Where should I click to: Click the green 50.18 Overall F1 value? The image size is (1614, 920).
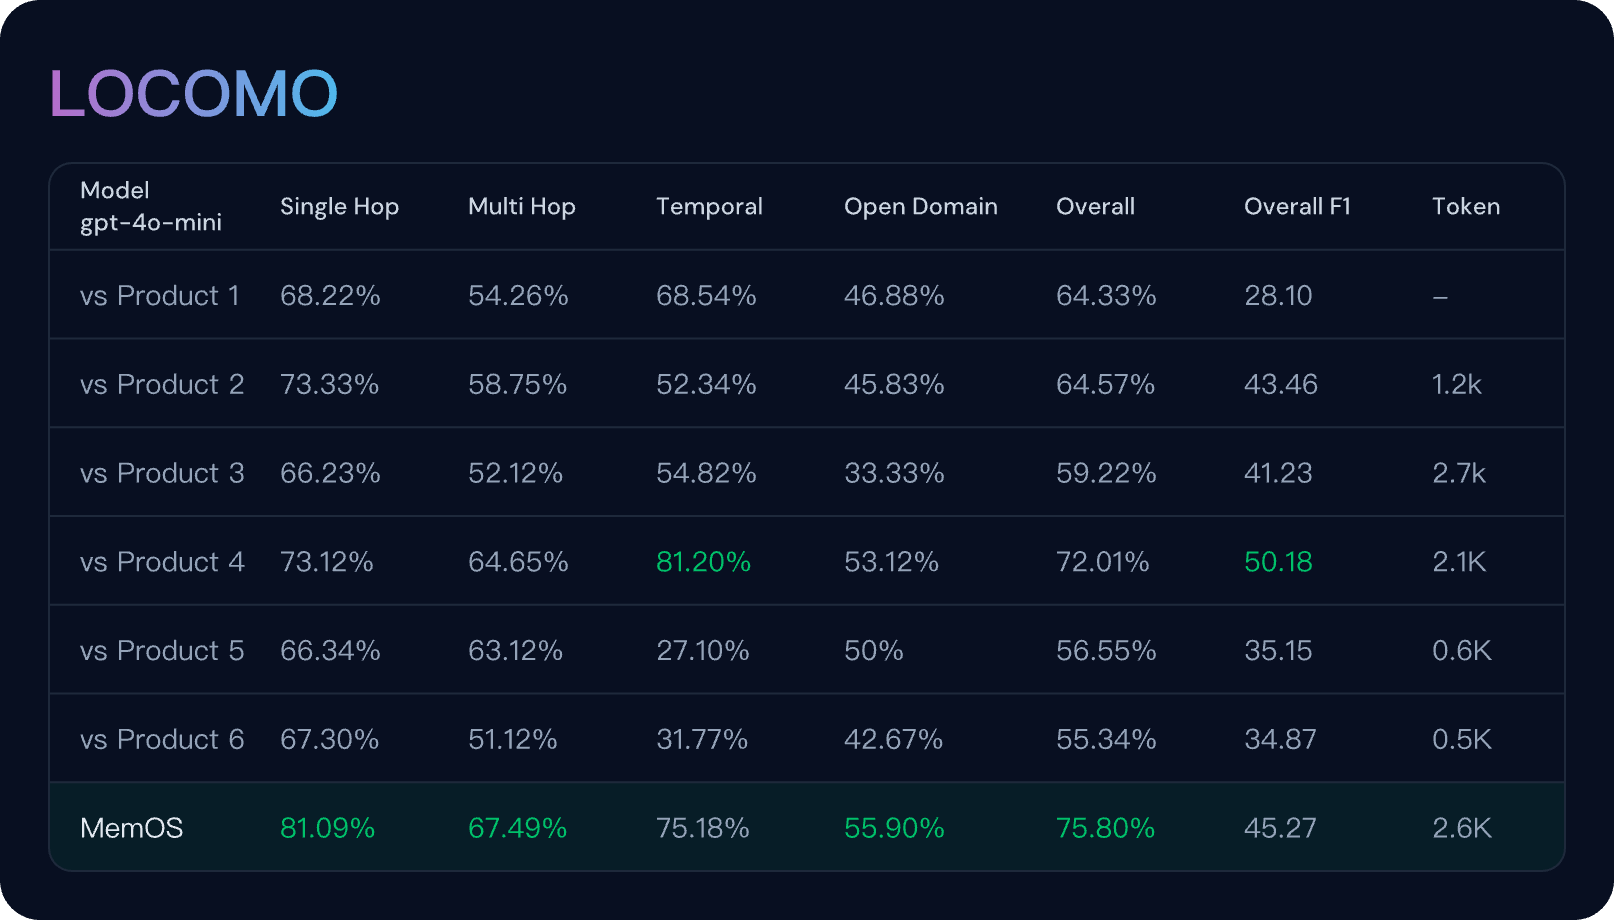pos(1278,563)
